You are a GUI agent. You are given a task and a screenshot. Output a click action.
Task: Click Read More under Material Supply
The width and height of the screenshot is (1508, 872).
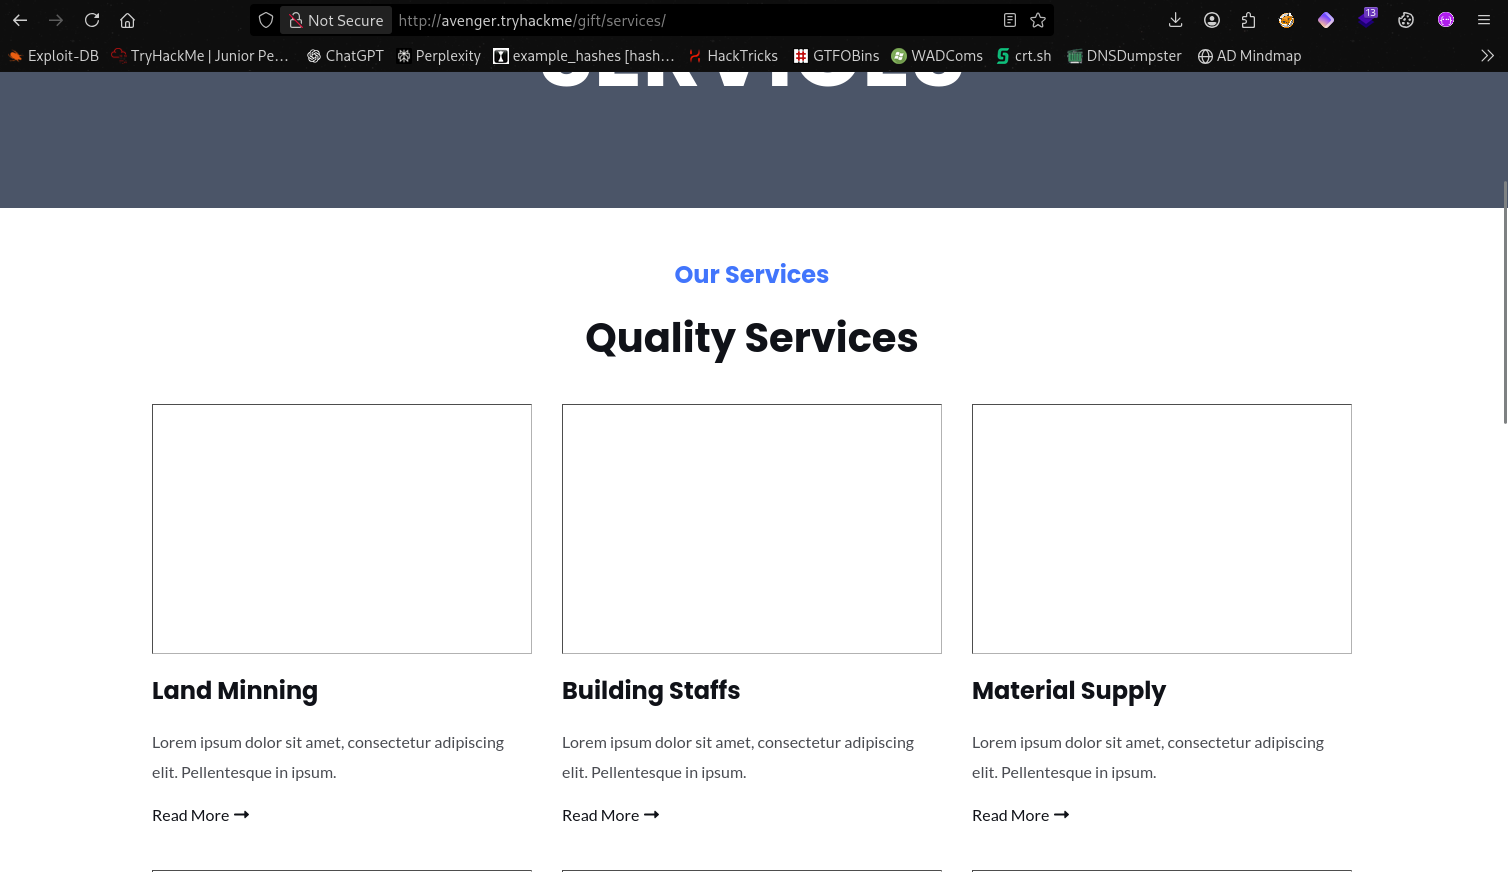[x=1020, y=815]
